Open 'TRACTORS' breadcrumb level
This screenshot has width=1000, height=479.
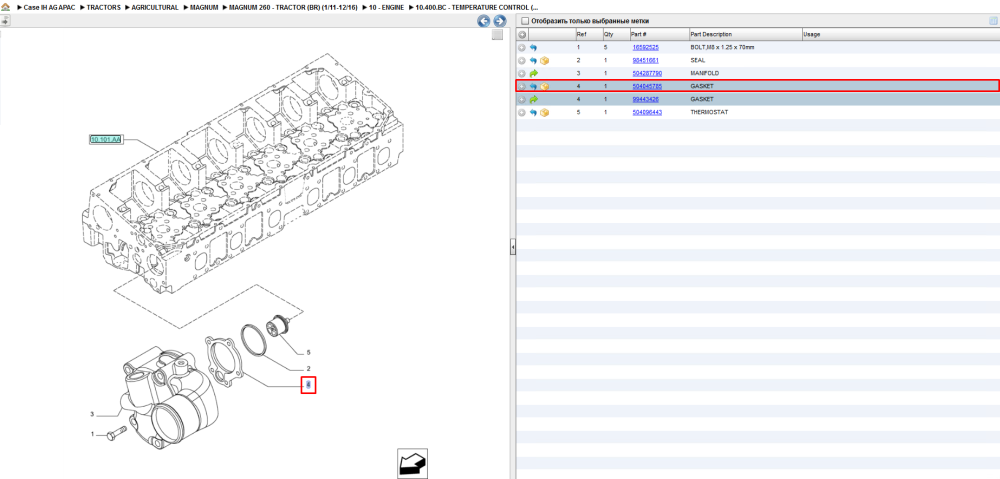tap(102, 8)
